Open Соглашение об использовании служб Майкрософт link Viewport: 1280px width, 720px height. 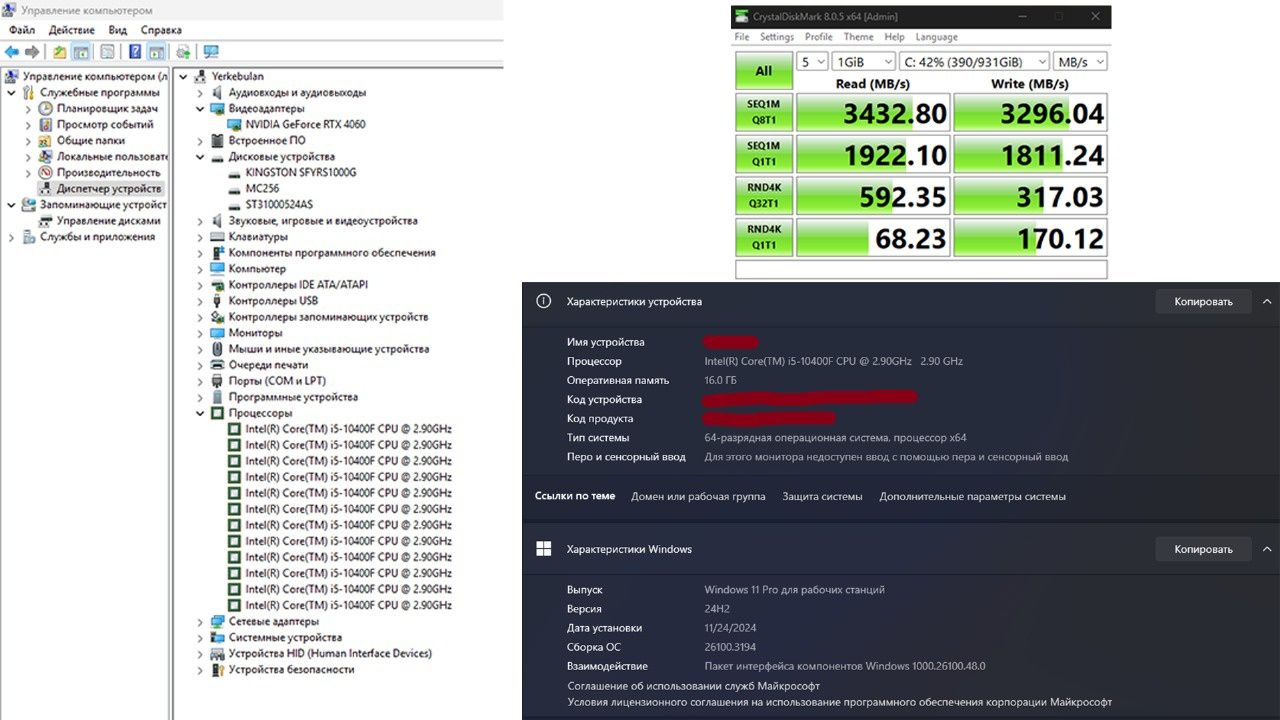[x=693, y=686]
